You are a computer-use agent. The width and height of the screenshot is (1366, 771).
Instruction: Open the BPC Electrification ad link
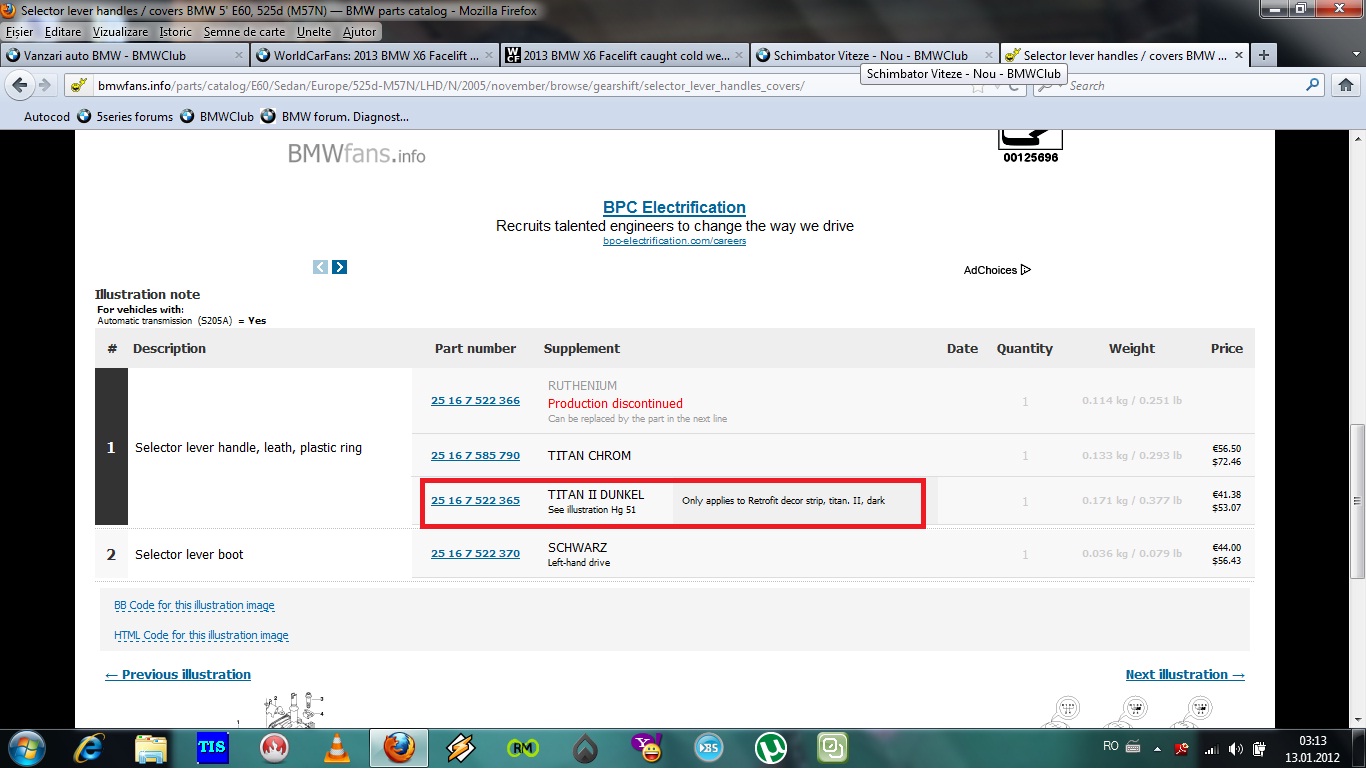click(674, 208)
